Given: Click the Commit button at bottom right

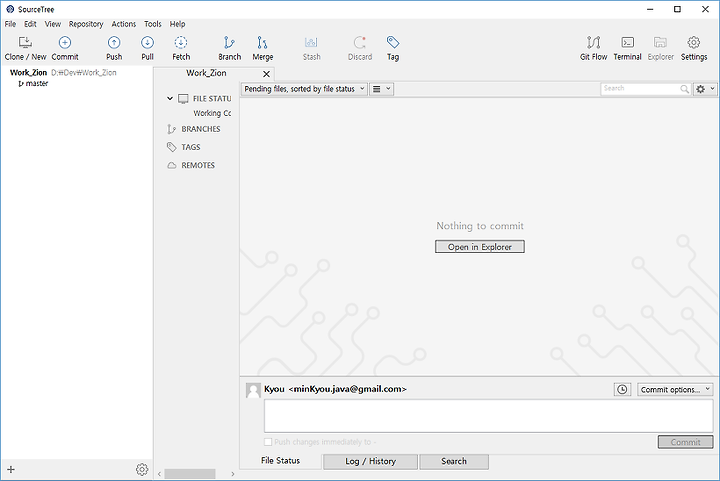Looking at the screenshot, I should (686, 442).
